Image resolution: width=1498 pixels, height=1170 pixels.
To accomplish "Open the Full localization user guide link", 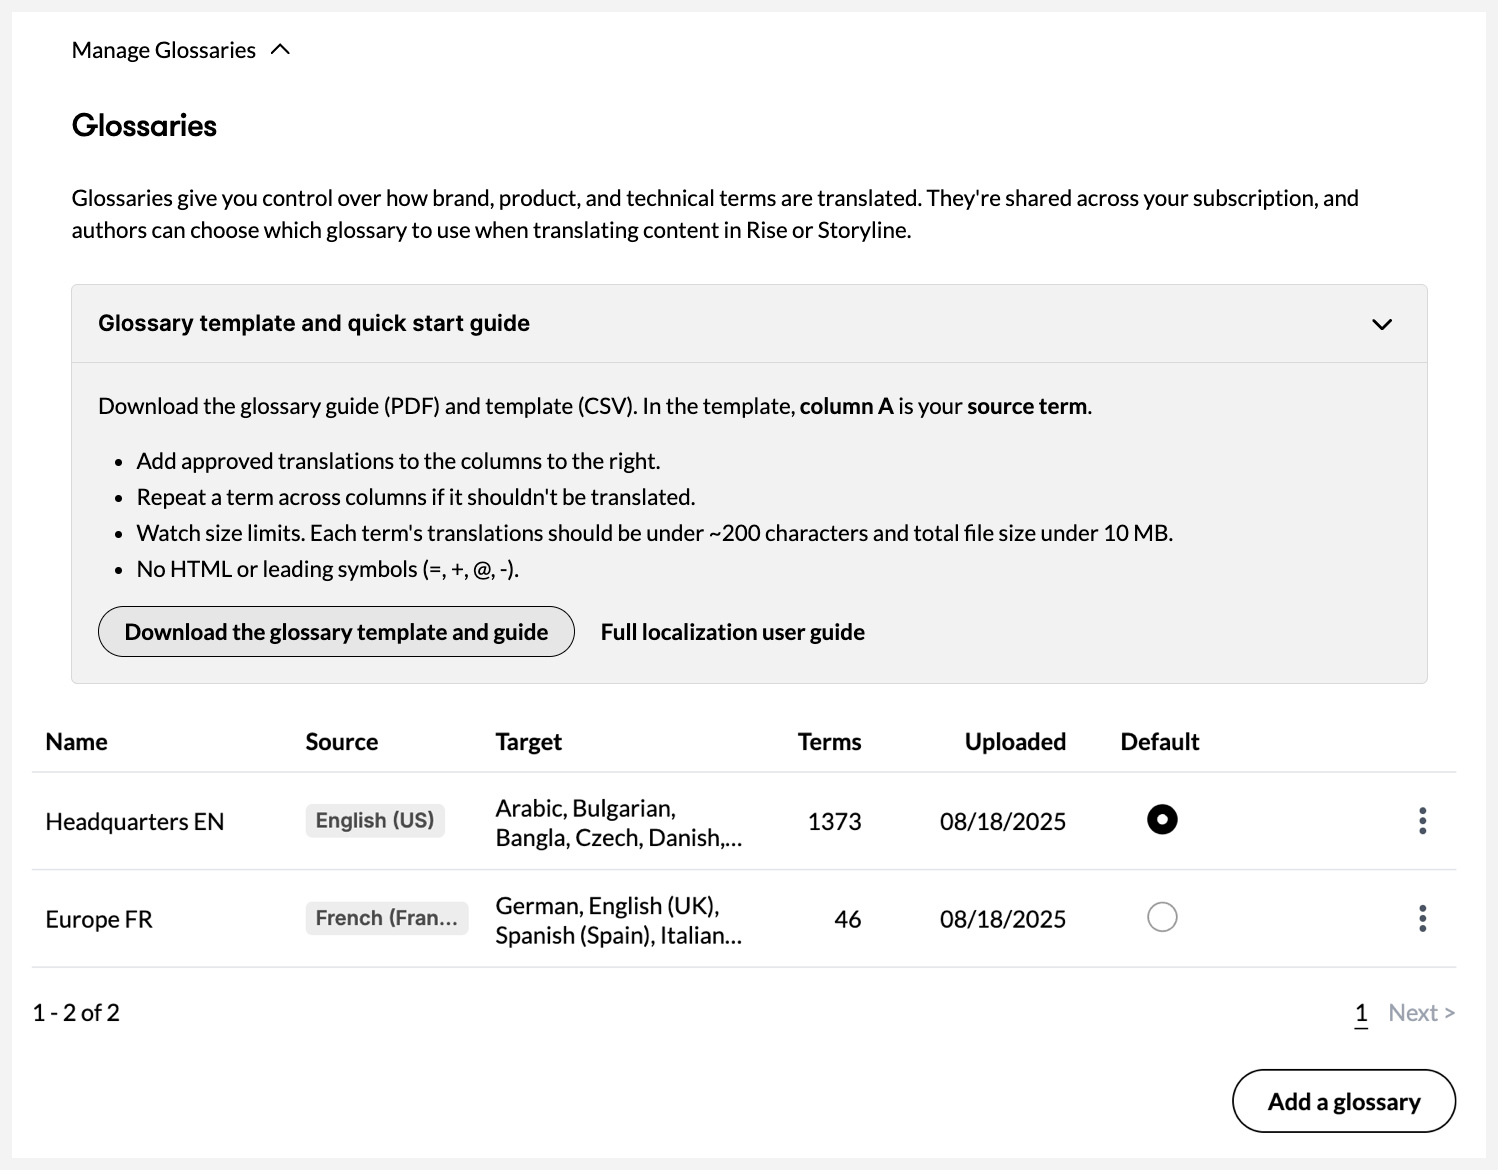I will [732, 632].
